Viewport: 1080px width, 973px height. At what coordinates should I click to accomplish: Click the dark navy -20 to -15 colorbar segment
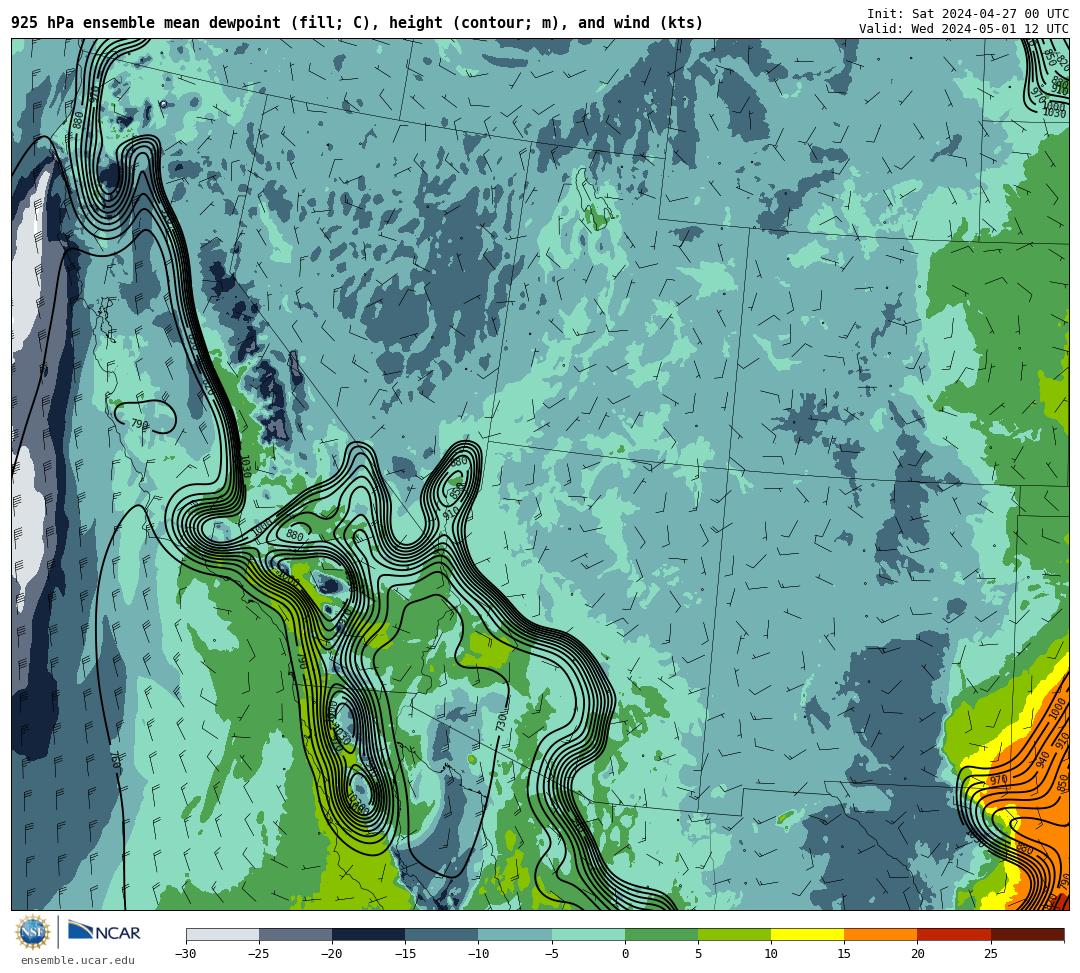pyautogui.click(x=368, y=934)
